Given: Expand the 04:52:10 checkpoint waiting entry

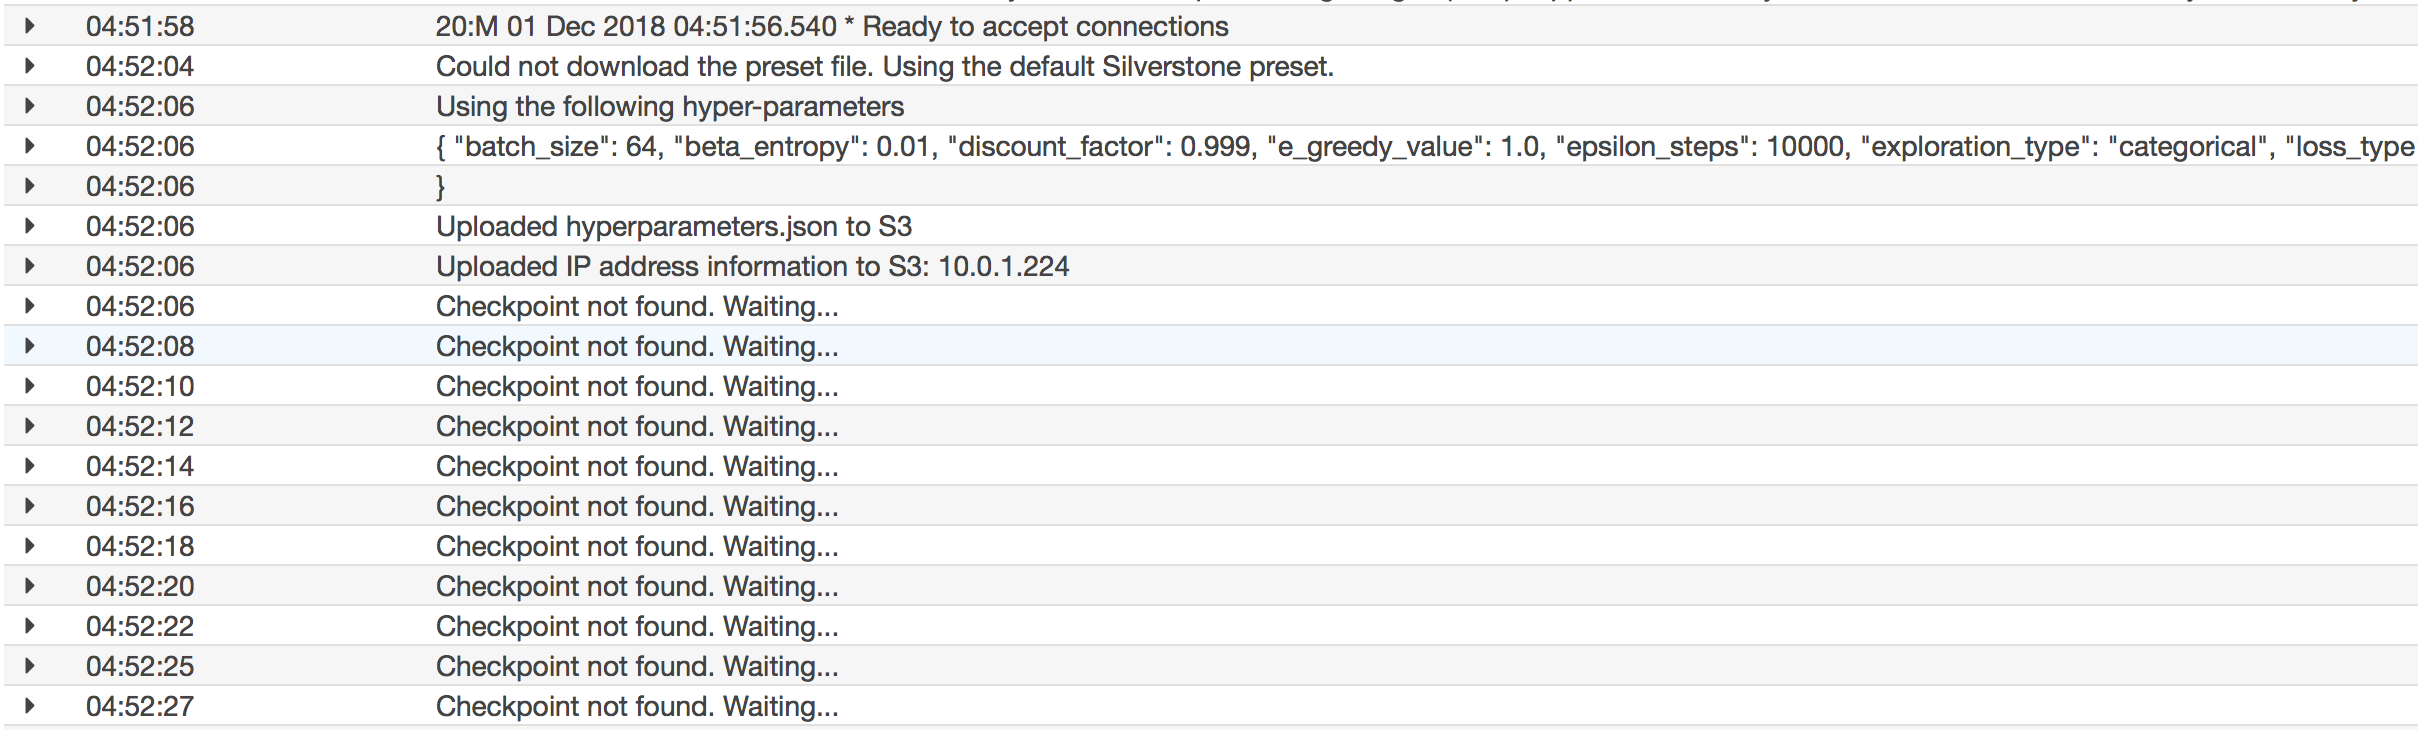Looking at the screenshot, I should 31,387.
